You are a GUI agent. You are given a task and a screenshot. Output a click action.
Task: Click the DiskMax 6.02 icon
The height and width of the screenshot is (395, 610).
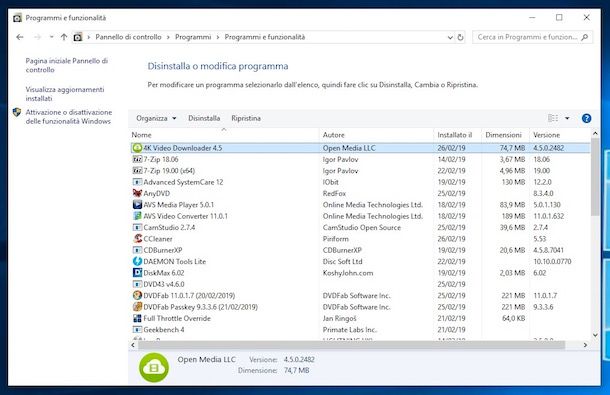(137, 273)
